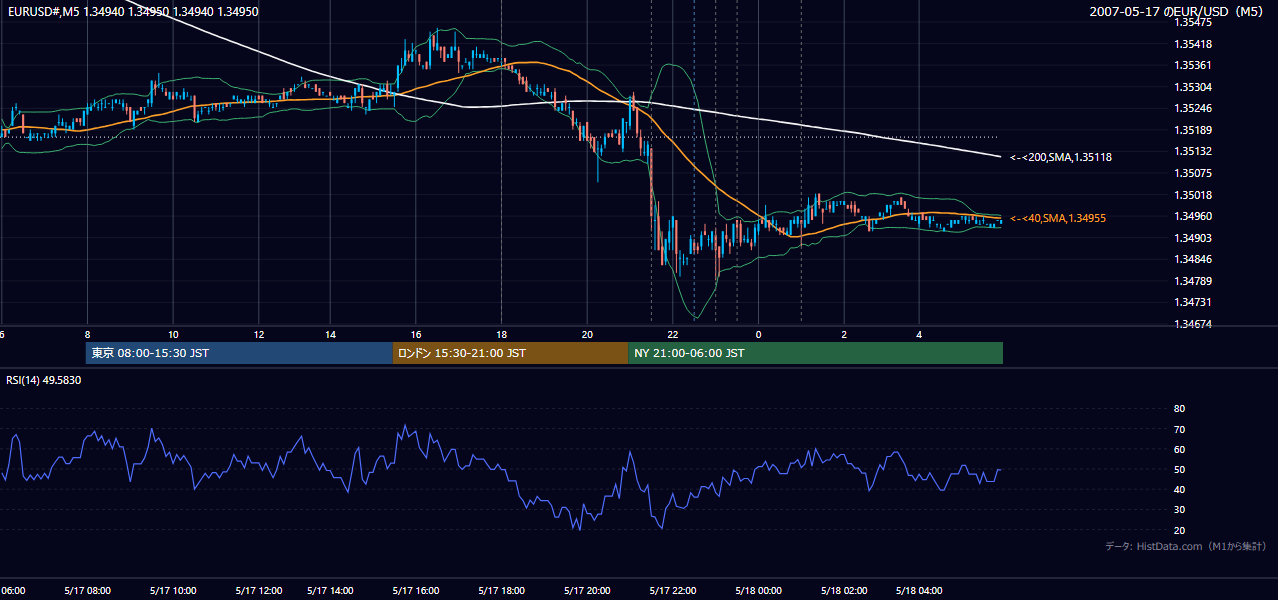Click price axis value 1.35361
The width and height of the screenshot is (1278, 600).
1192,65
